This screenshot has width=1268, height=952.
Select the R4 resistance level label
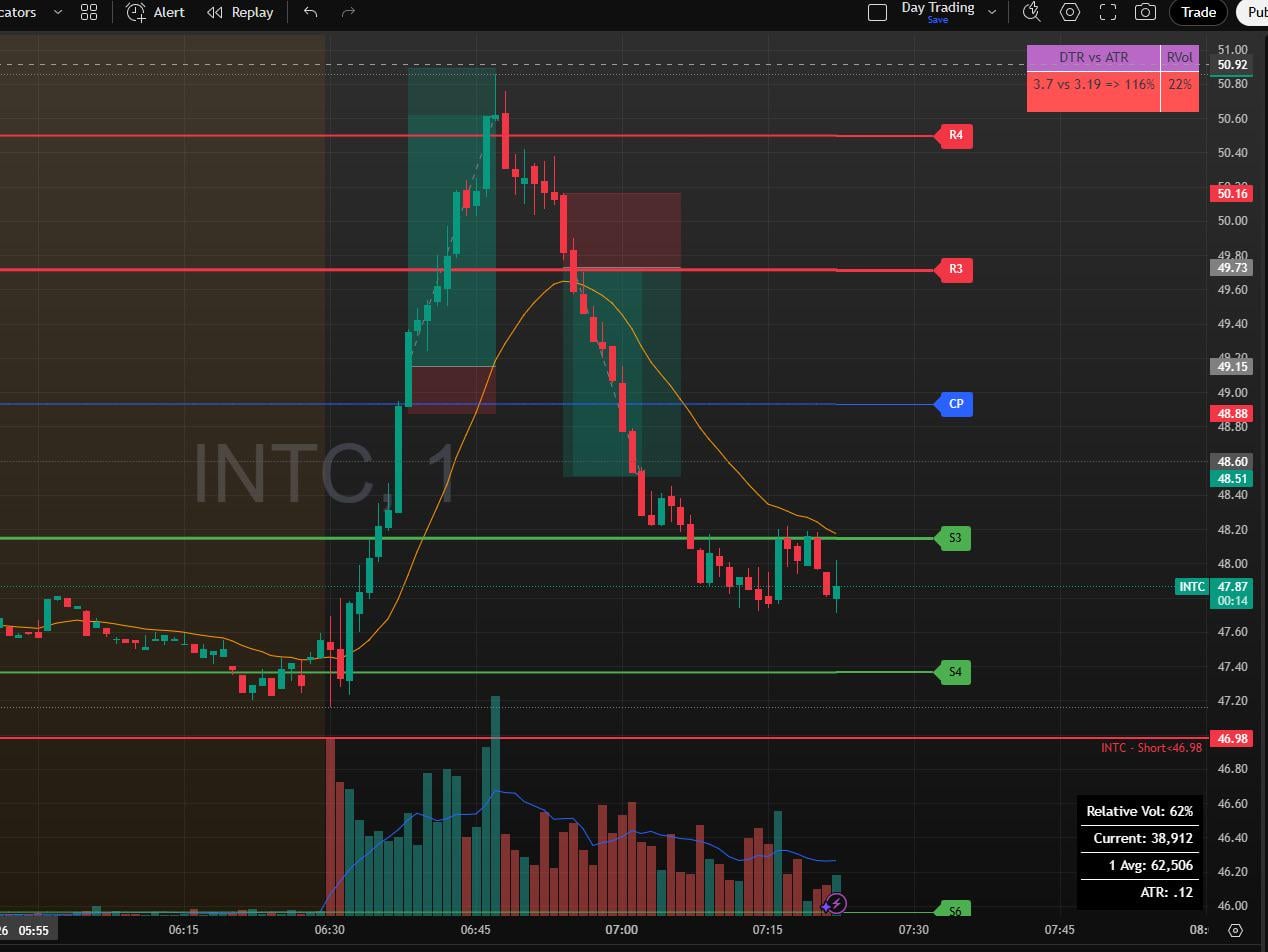point(955,135)
